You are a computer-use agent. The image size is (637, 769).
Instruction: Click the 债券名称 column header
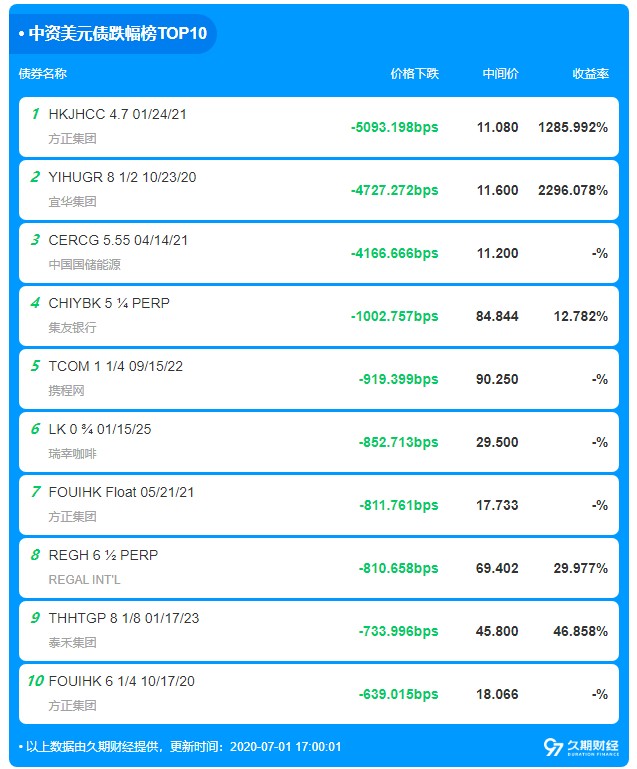(43, 74)
